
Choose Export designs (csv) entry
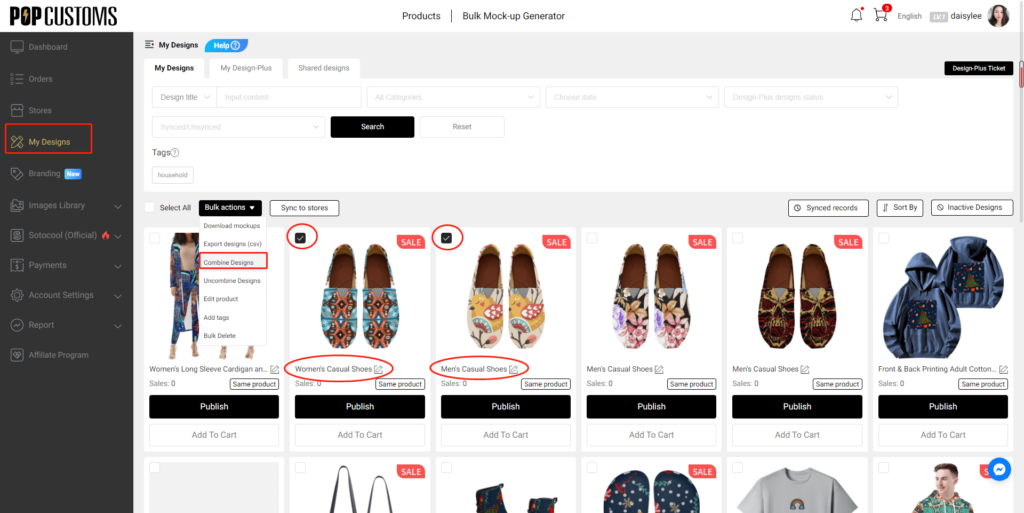pos(232,244)
